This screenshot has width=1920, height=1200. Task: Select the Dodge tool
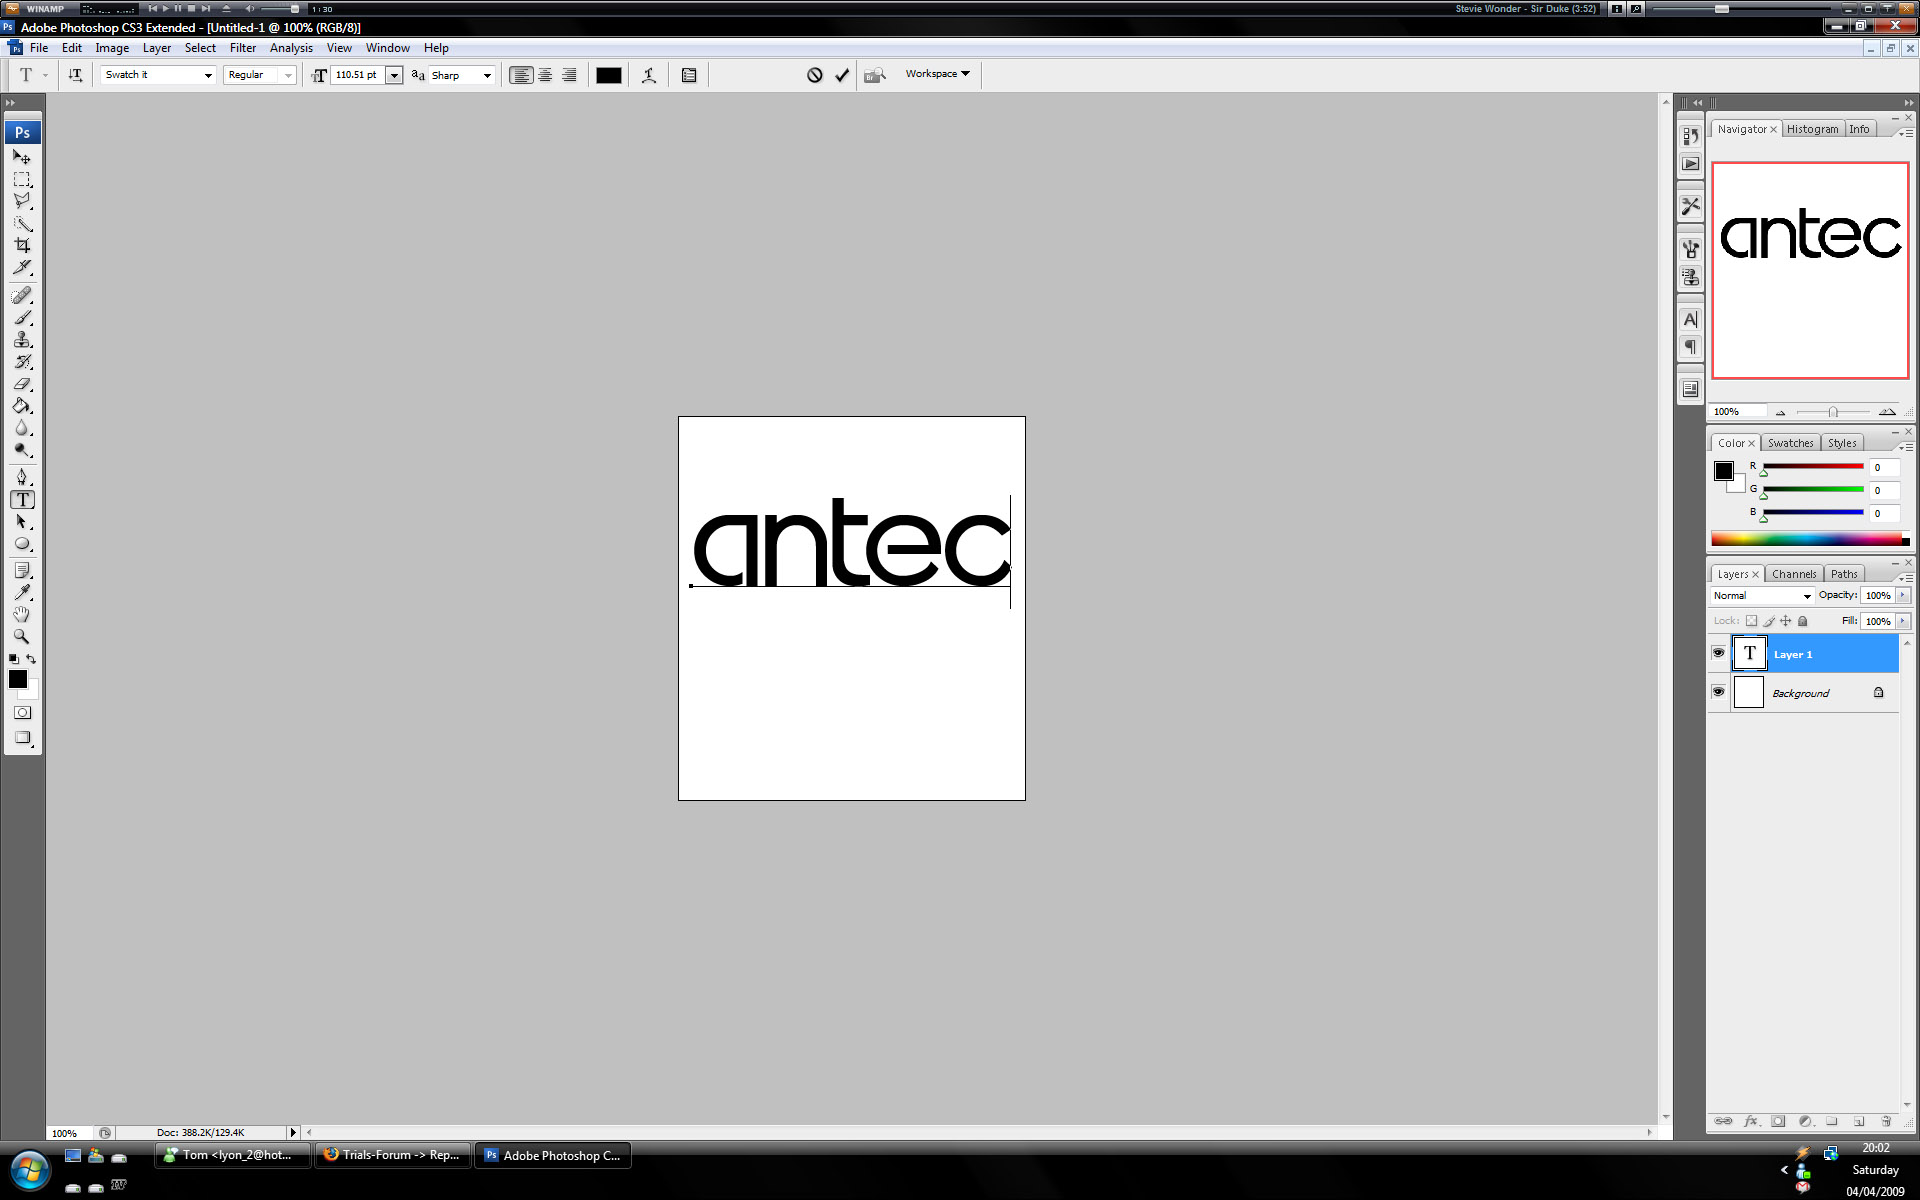click(22, 449)
